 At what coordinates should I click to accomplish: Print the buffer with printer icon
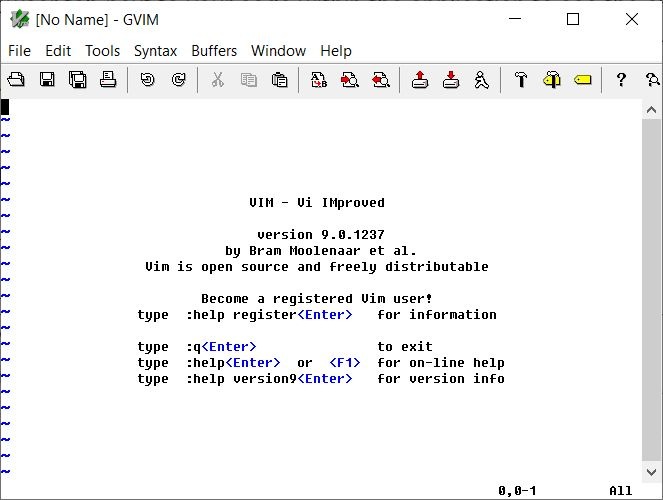(108, 79)
